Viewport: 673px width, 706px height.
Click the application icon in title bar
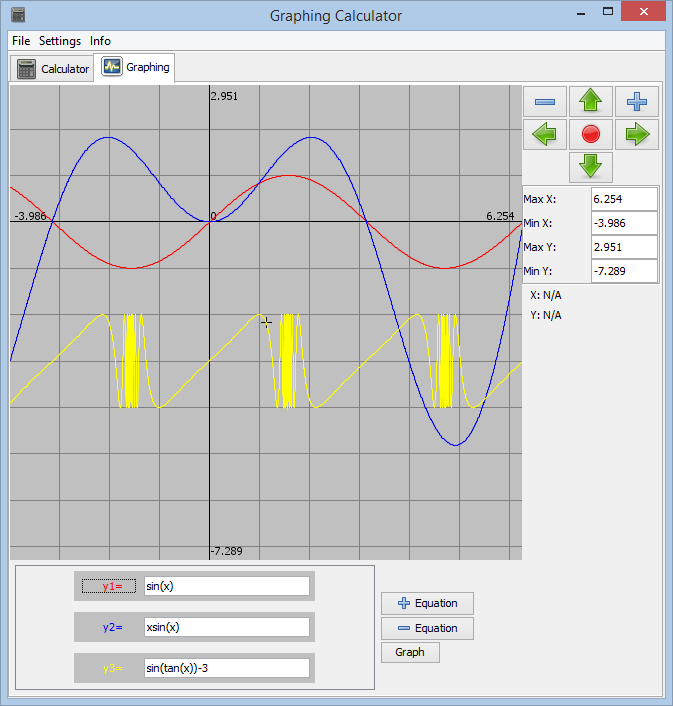[x=18, y=15]
